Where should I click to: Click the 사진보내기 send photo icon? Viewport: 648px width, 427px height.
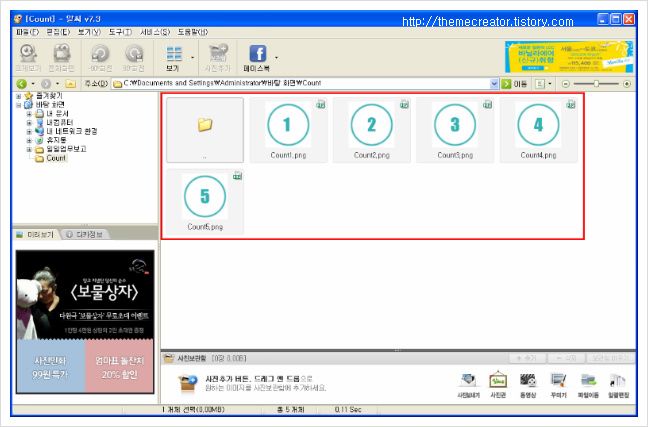(x=469, y=385)
